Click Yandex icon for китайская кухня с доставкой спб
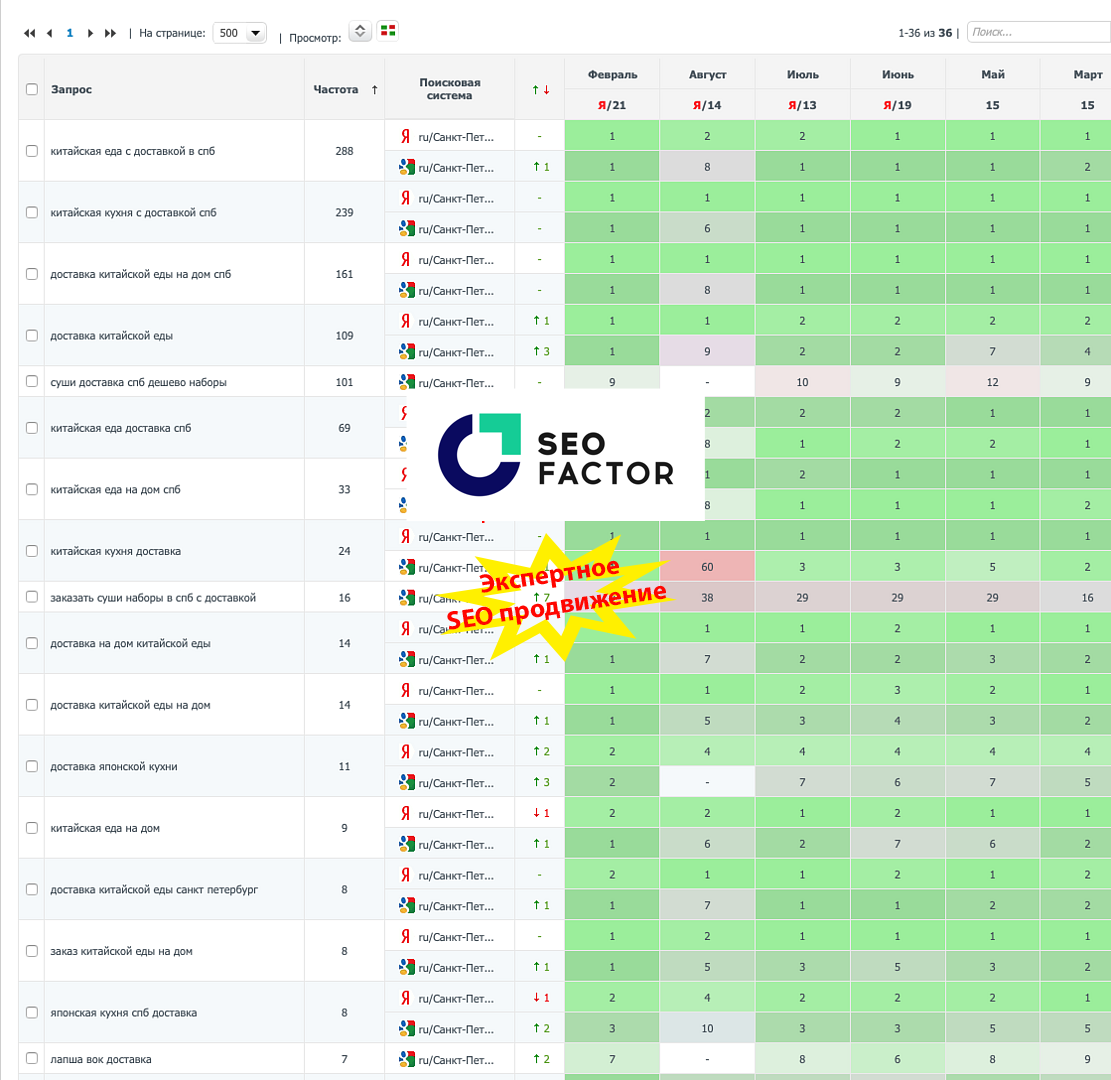 click(x=405, y=198)
